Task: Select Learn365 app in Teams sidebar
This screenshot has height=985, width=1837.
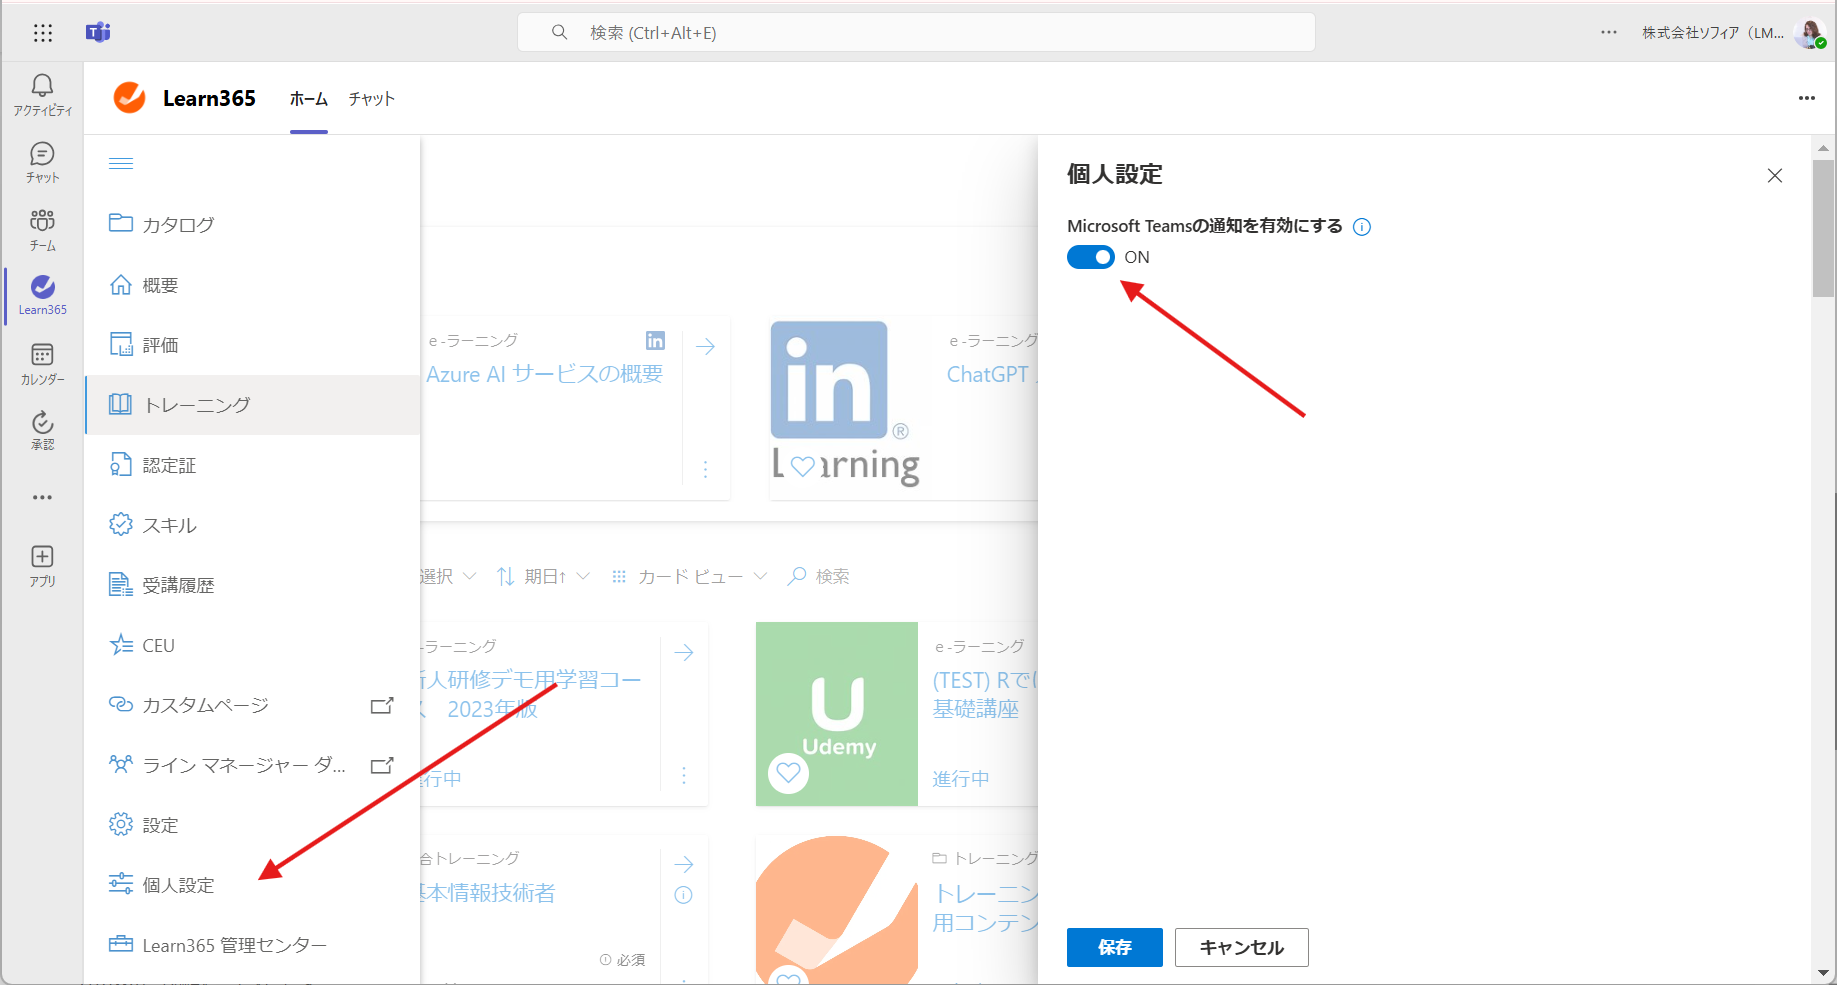Action: pyautogui.click(x=42, y=296)
